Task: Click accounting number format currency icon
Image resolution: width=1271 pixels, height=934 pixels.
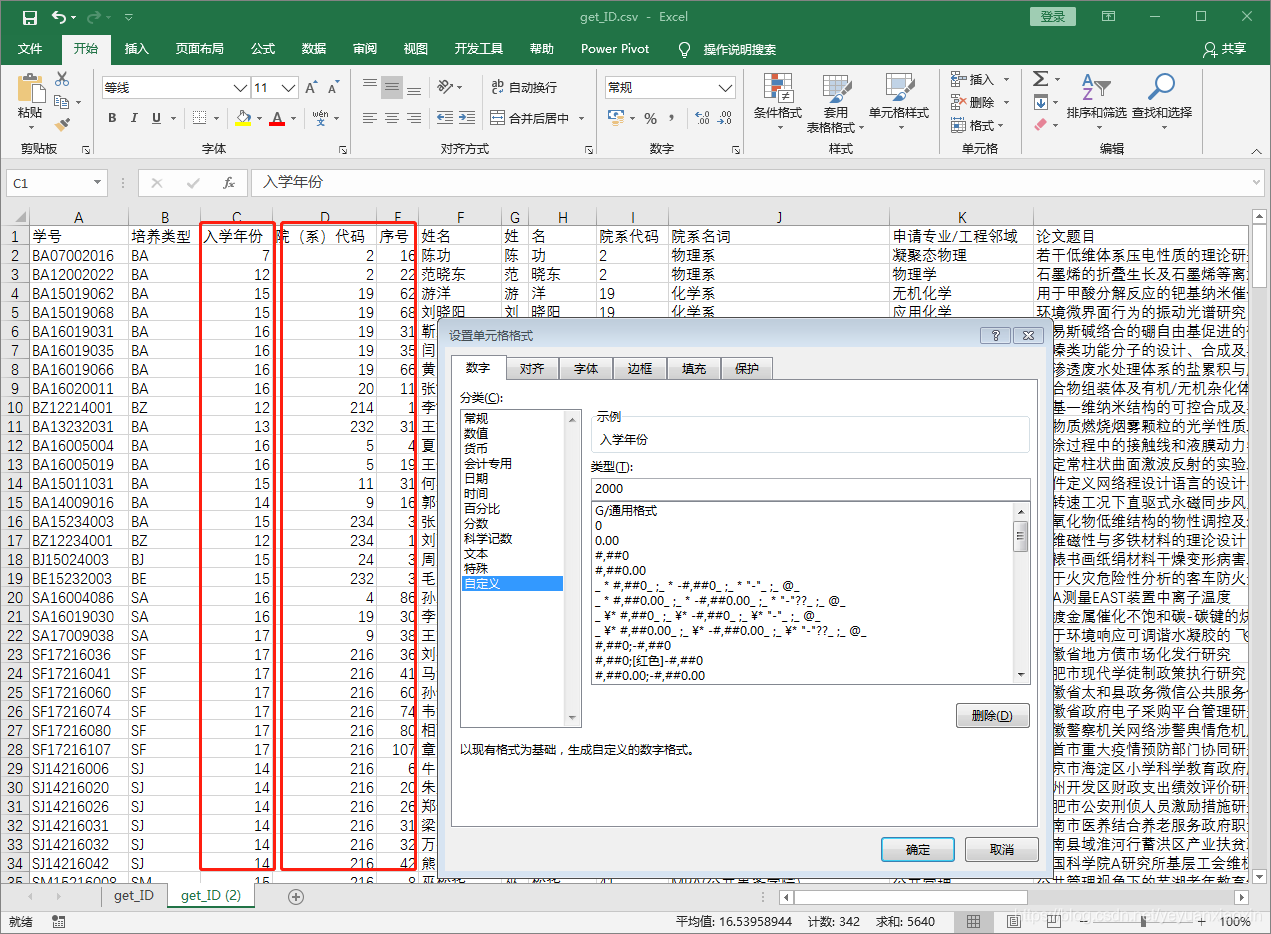Action: pos(615,118)
